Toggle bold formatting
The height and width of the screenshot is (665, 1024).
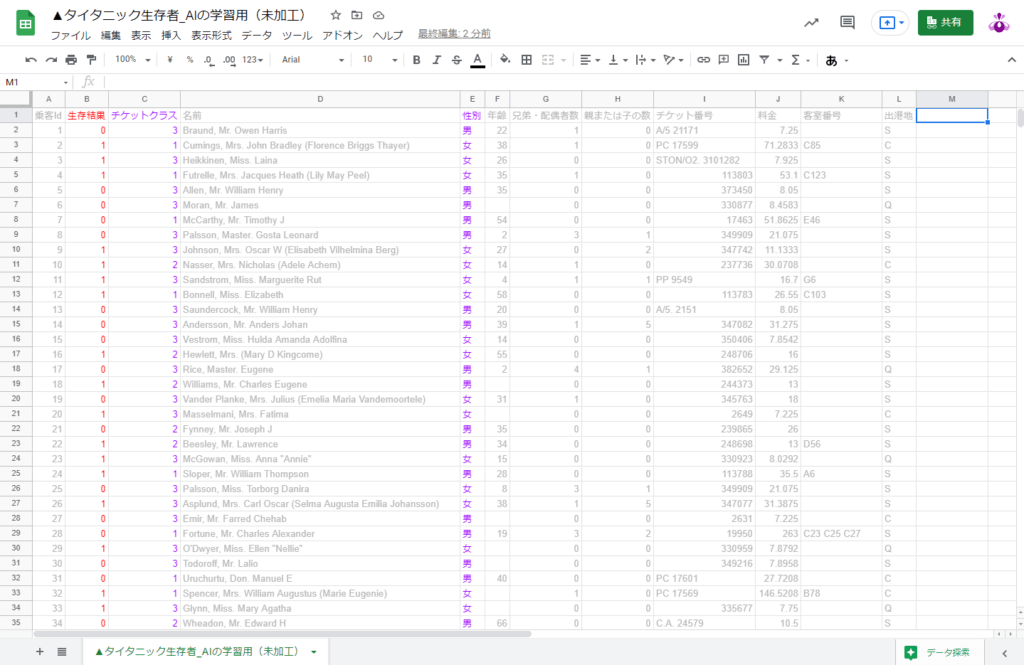[416, 60]
